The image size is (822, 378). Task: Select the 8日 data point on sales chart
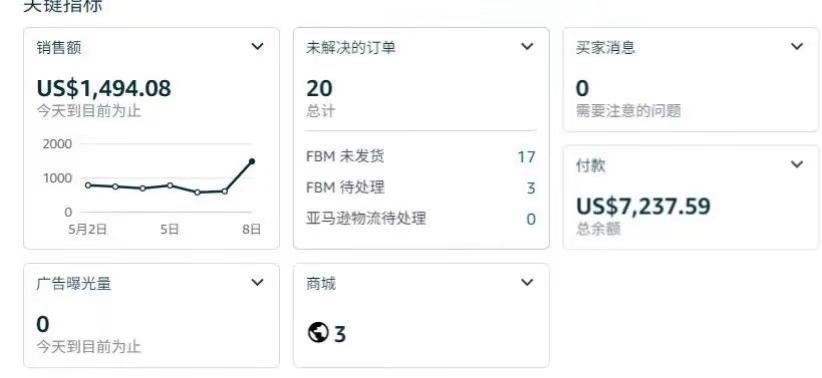[252, 161]
